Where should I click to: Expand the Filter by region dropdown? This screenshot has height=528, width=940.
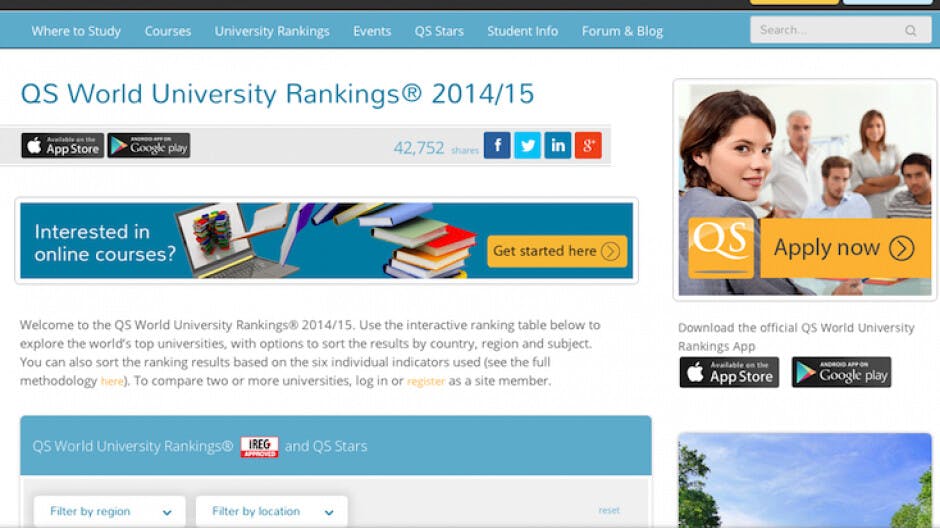click(110, 512)
